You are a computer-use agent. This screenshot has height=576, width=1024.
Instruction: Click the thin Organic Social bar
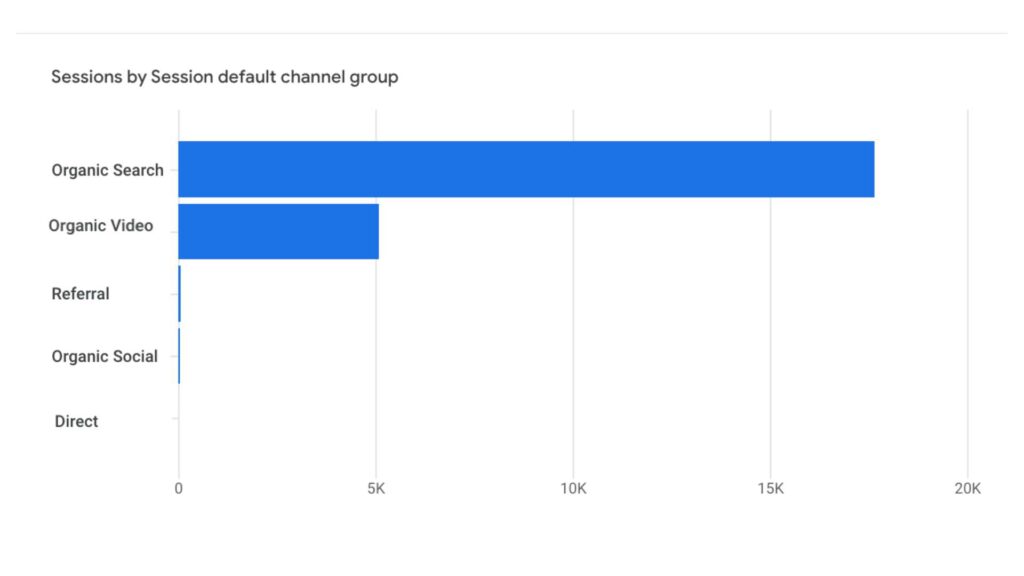[x=179, y=356]
